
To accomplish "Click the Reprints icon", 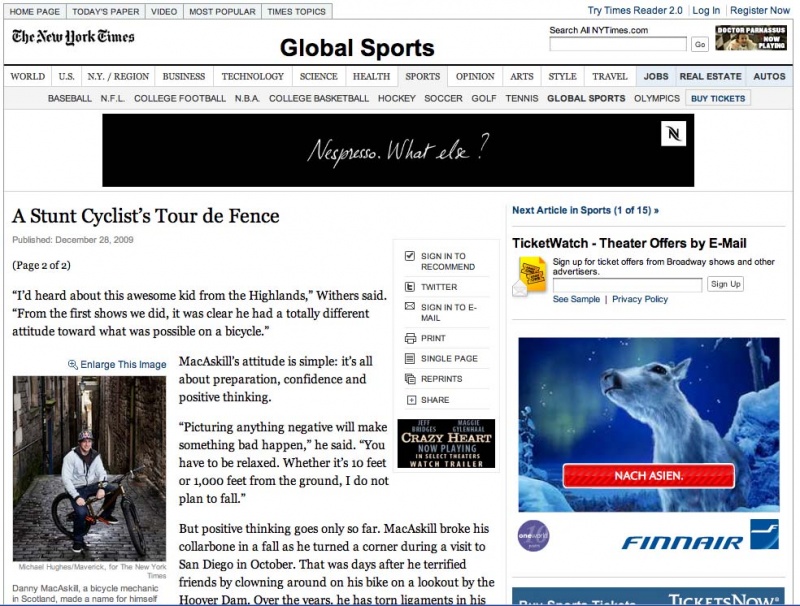I will (x=410, y=379).
